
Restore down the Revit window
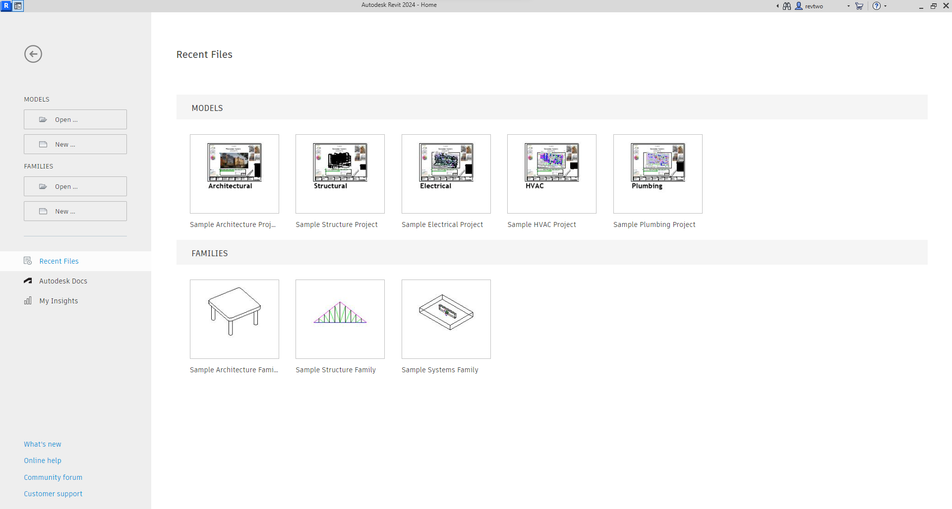tap(934, 6)
